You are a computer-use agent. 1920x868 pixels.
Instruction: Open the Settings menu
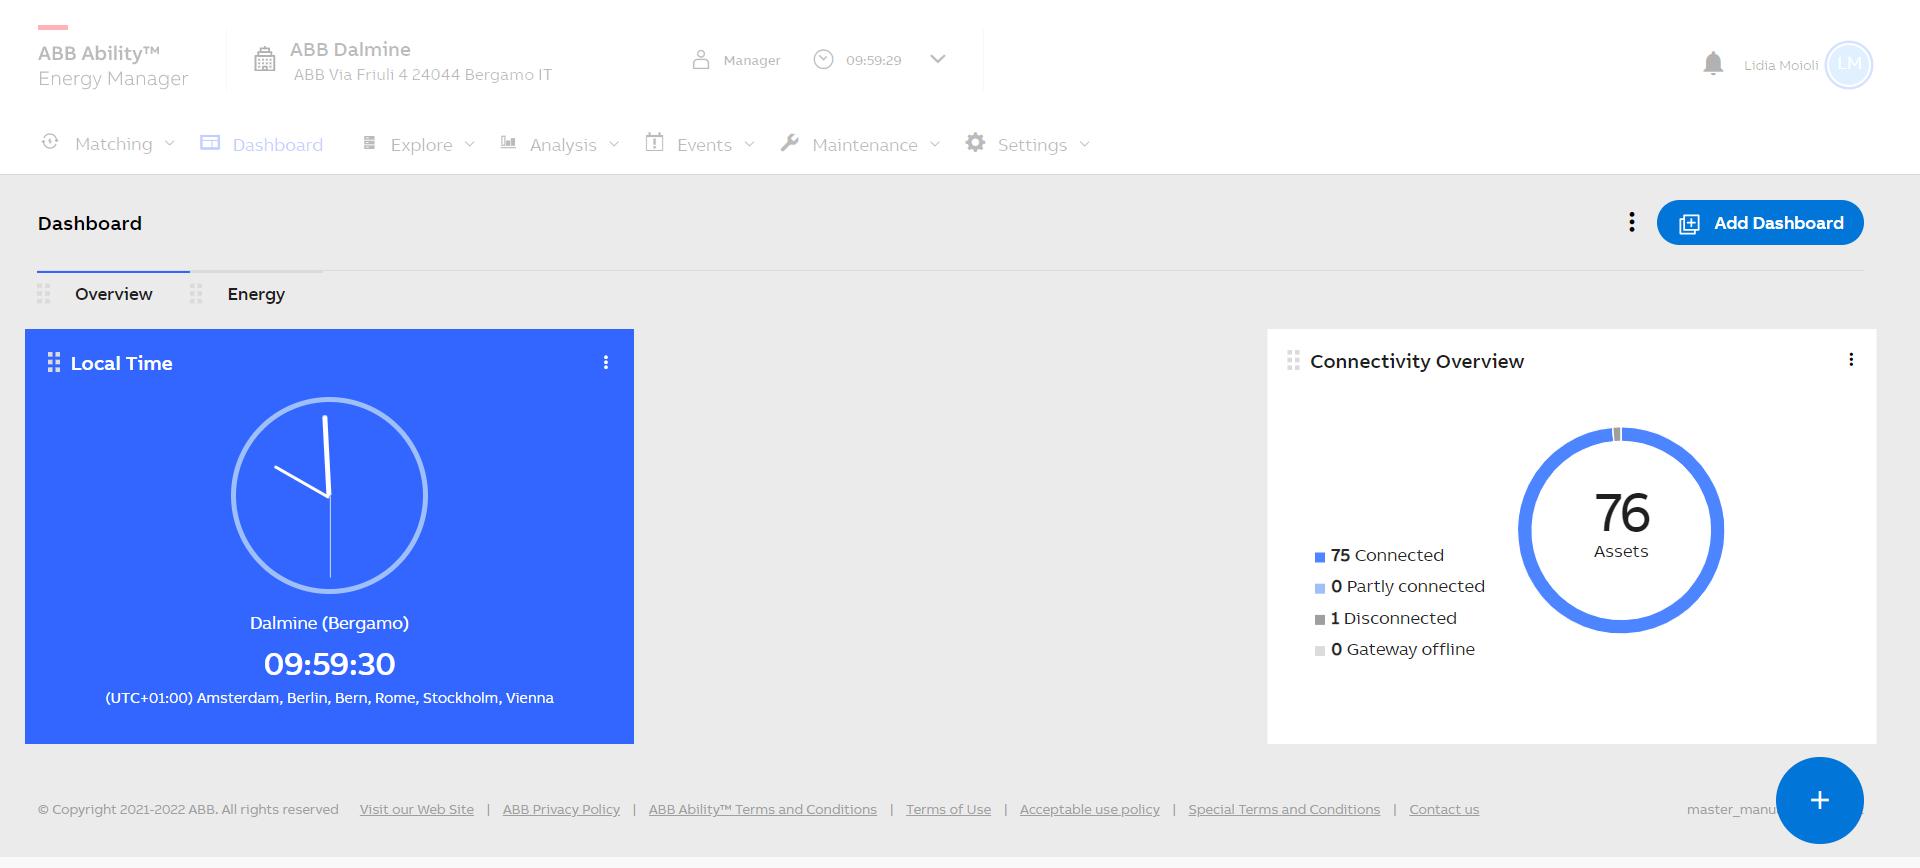[x=1032, y=145]
